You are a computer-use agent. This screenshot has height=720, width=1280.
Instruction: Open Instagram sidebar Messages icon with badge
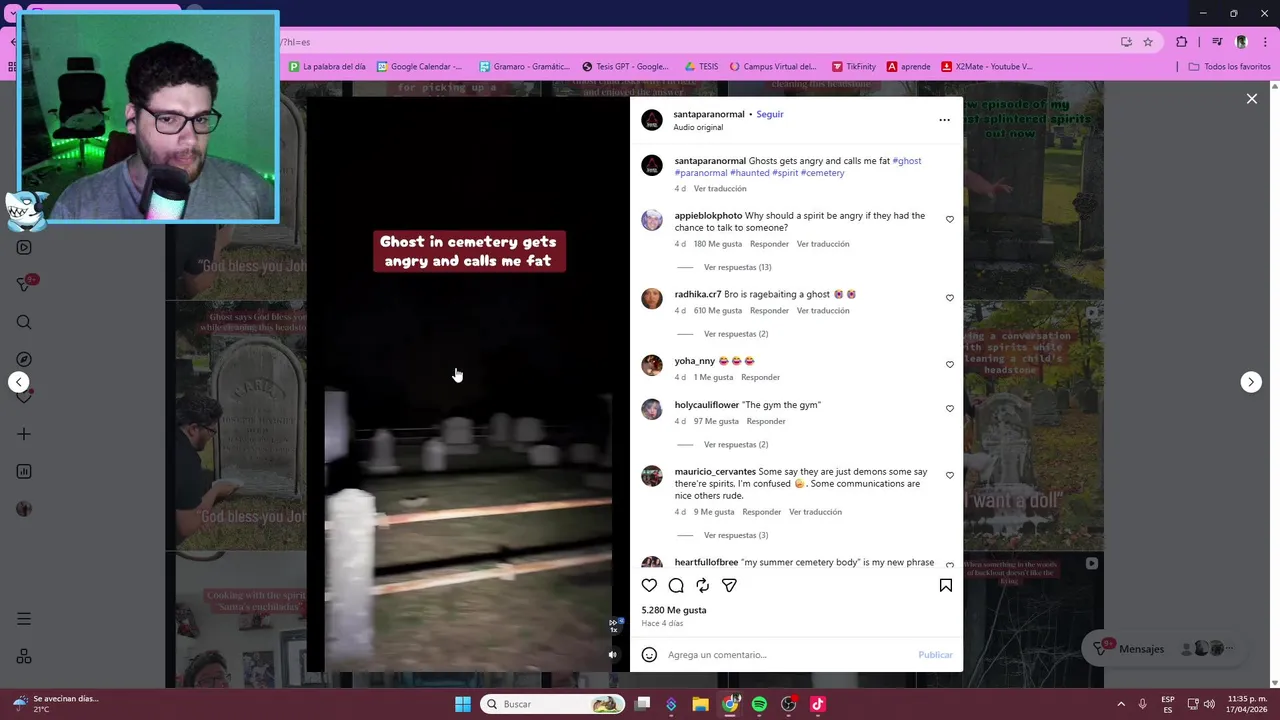(x=24, y=285)
